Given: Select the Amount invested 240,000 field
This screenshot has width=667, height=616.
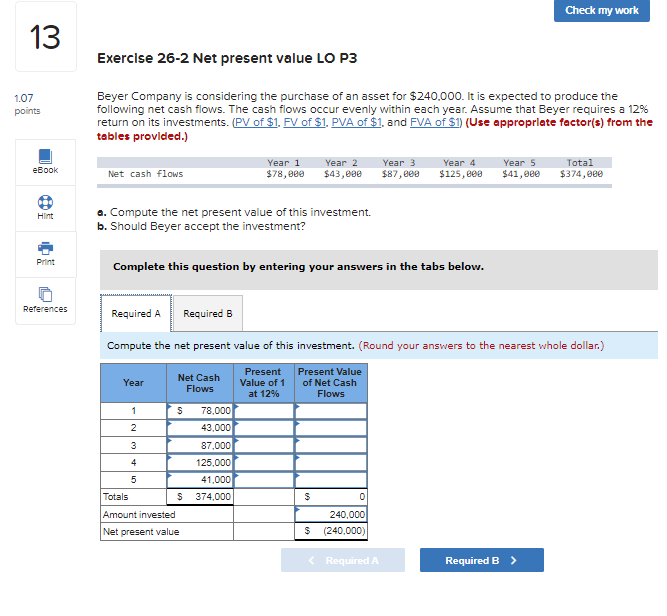Looking at the screenshot, I should pos(331,514).
